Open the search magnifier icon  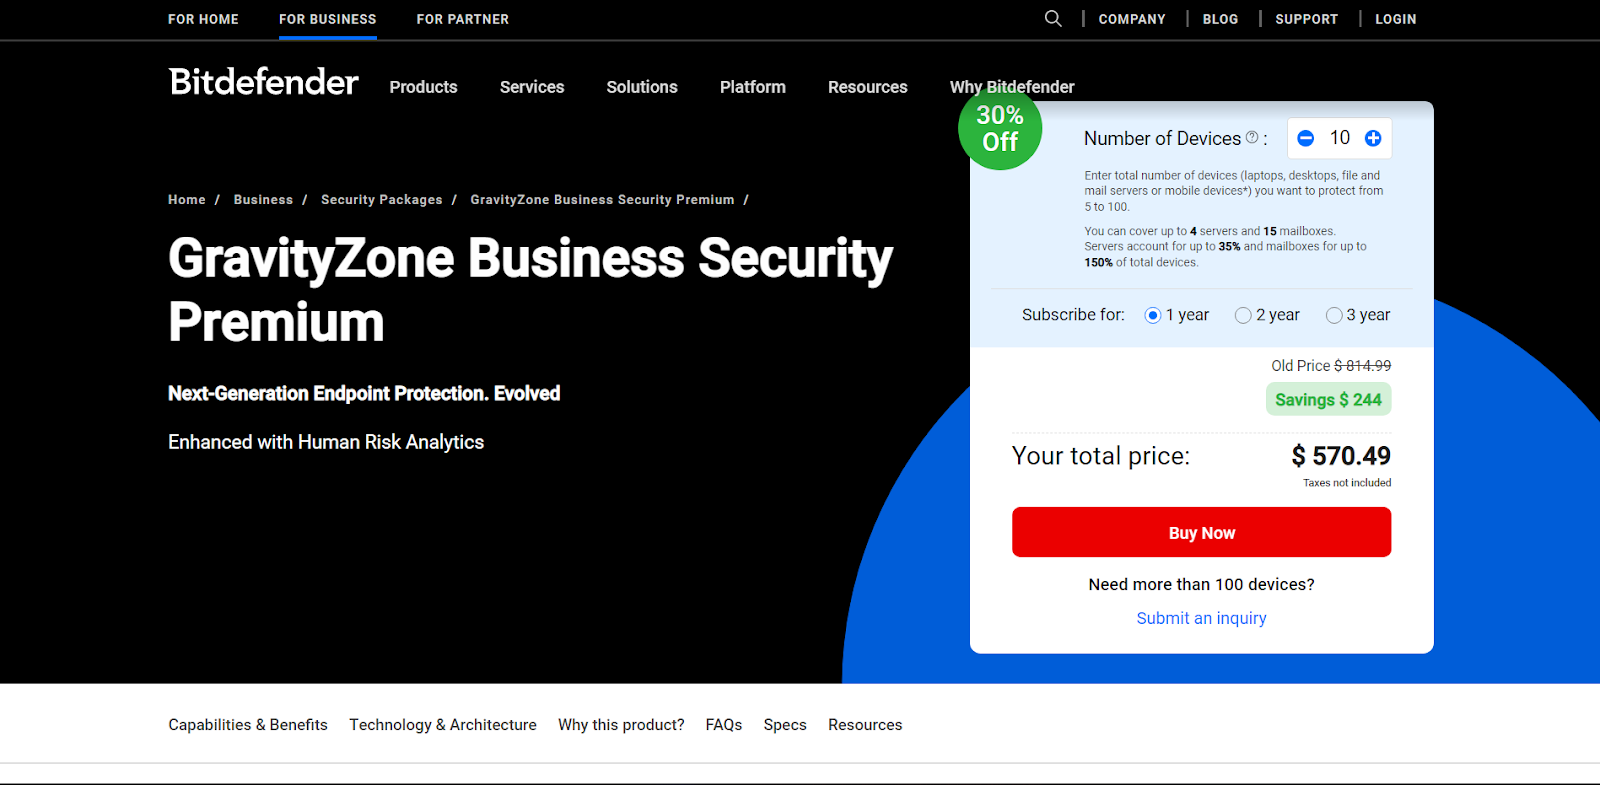point(1053,19)
